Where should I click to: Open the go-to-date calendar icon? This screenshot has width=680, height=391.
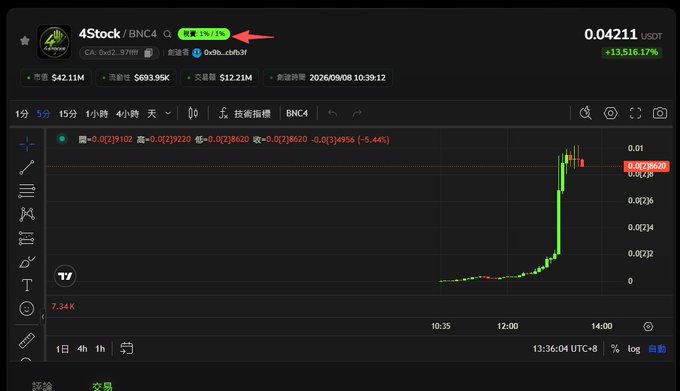tap(127, 348)
